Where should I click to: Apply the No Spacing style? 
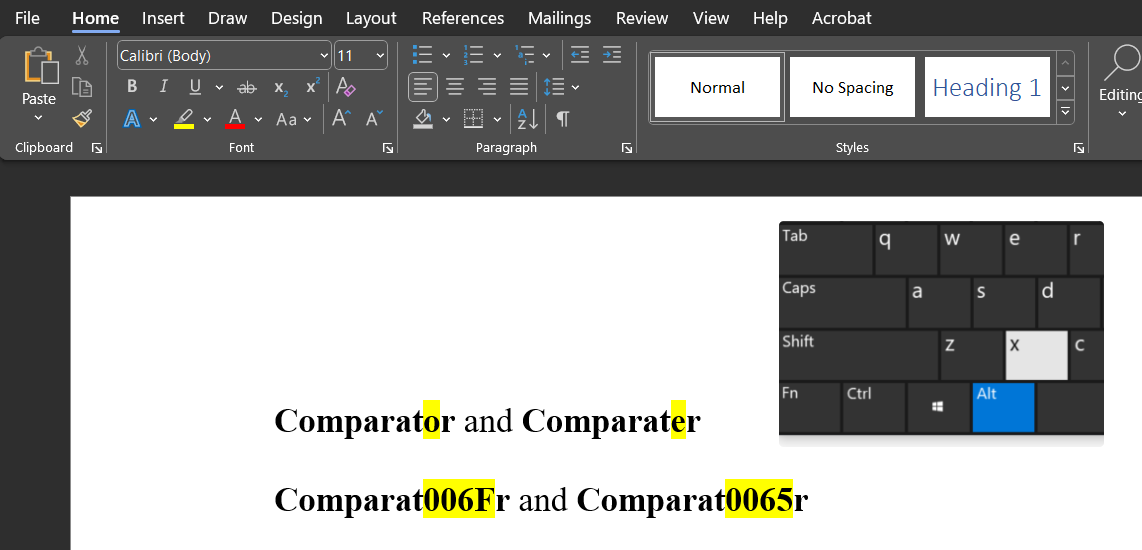(852, 87)
